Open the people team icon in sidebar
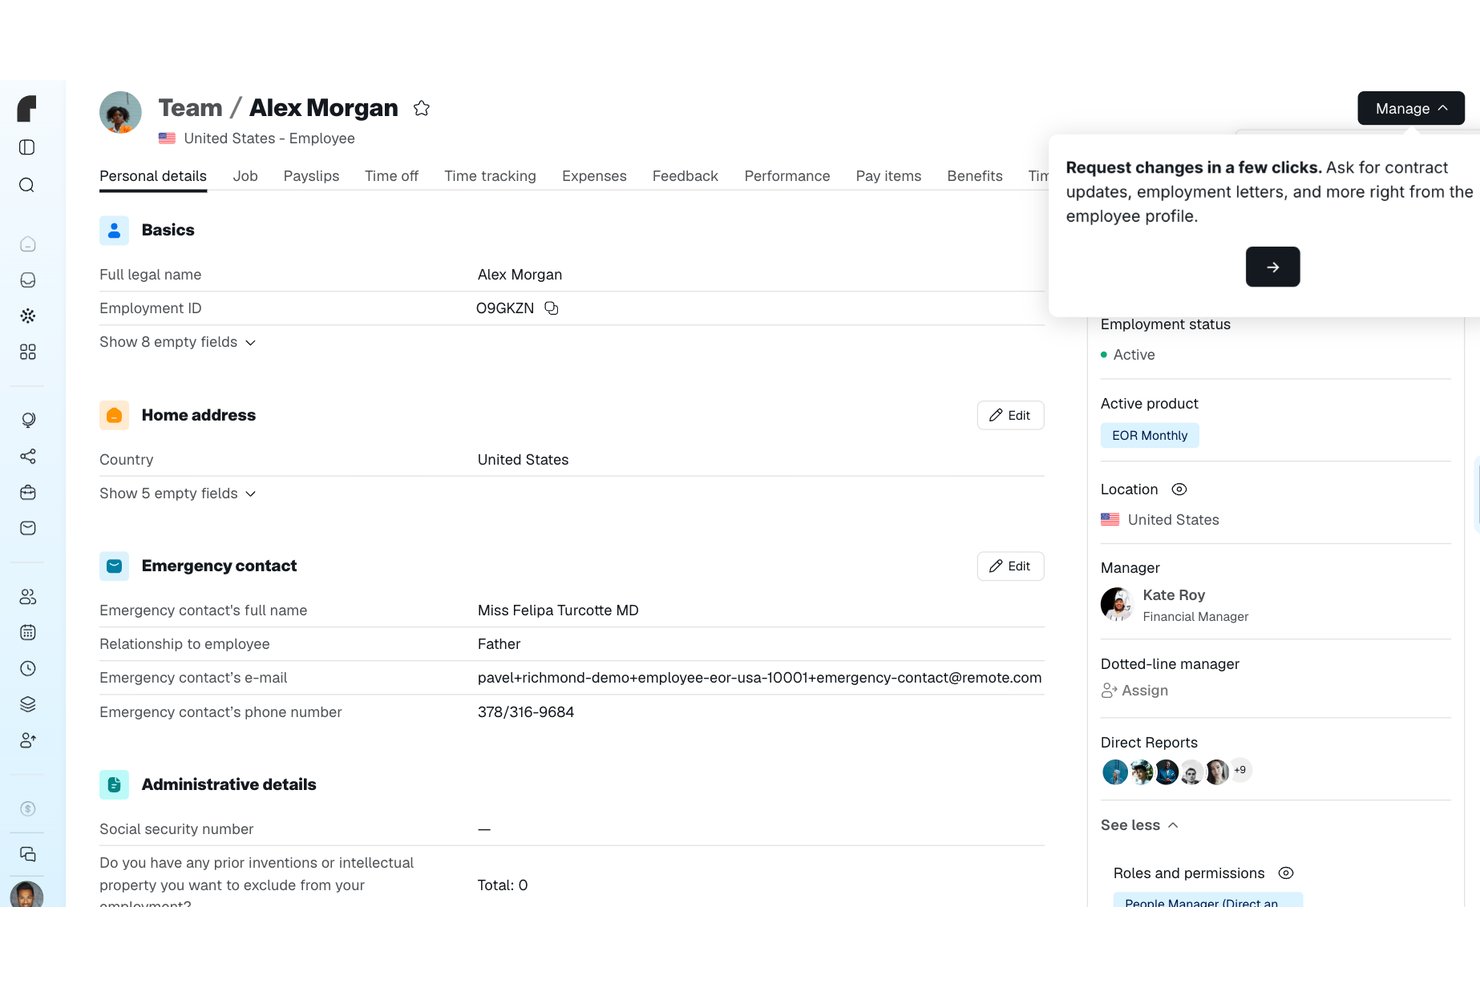 (x=28, y=597)
